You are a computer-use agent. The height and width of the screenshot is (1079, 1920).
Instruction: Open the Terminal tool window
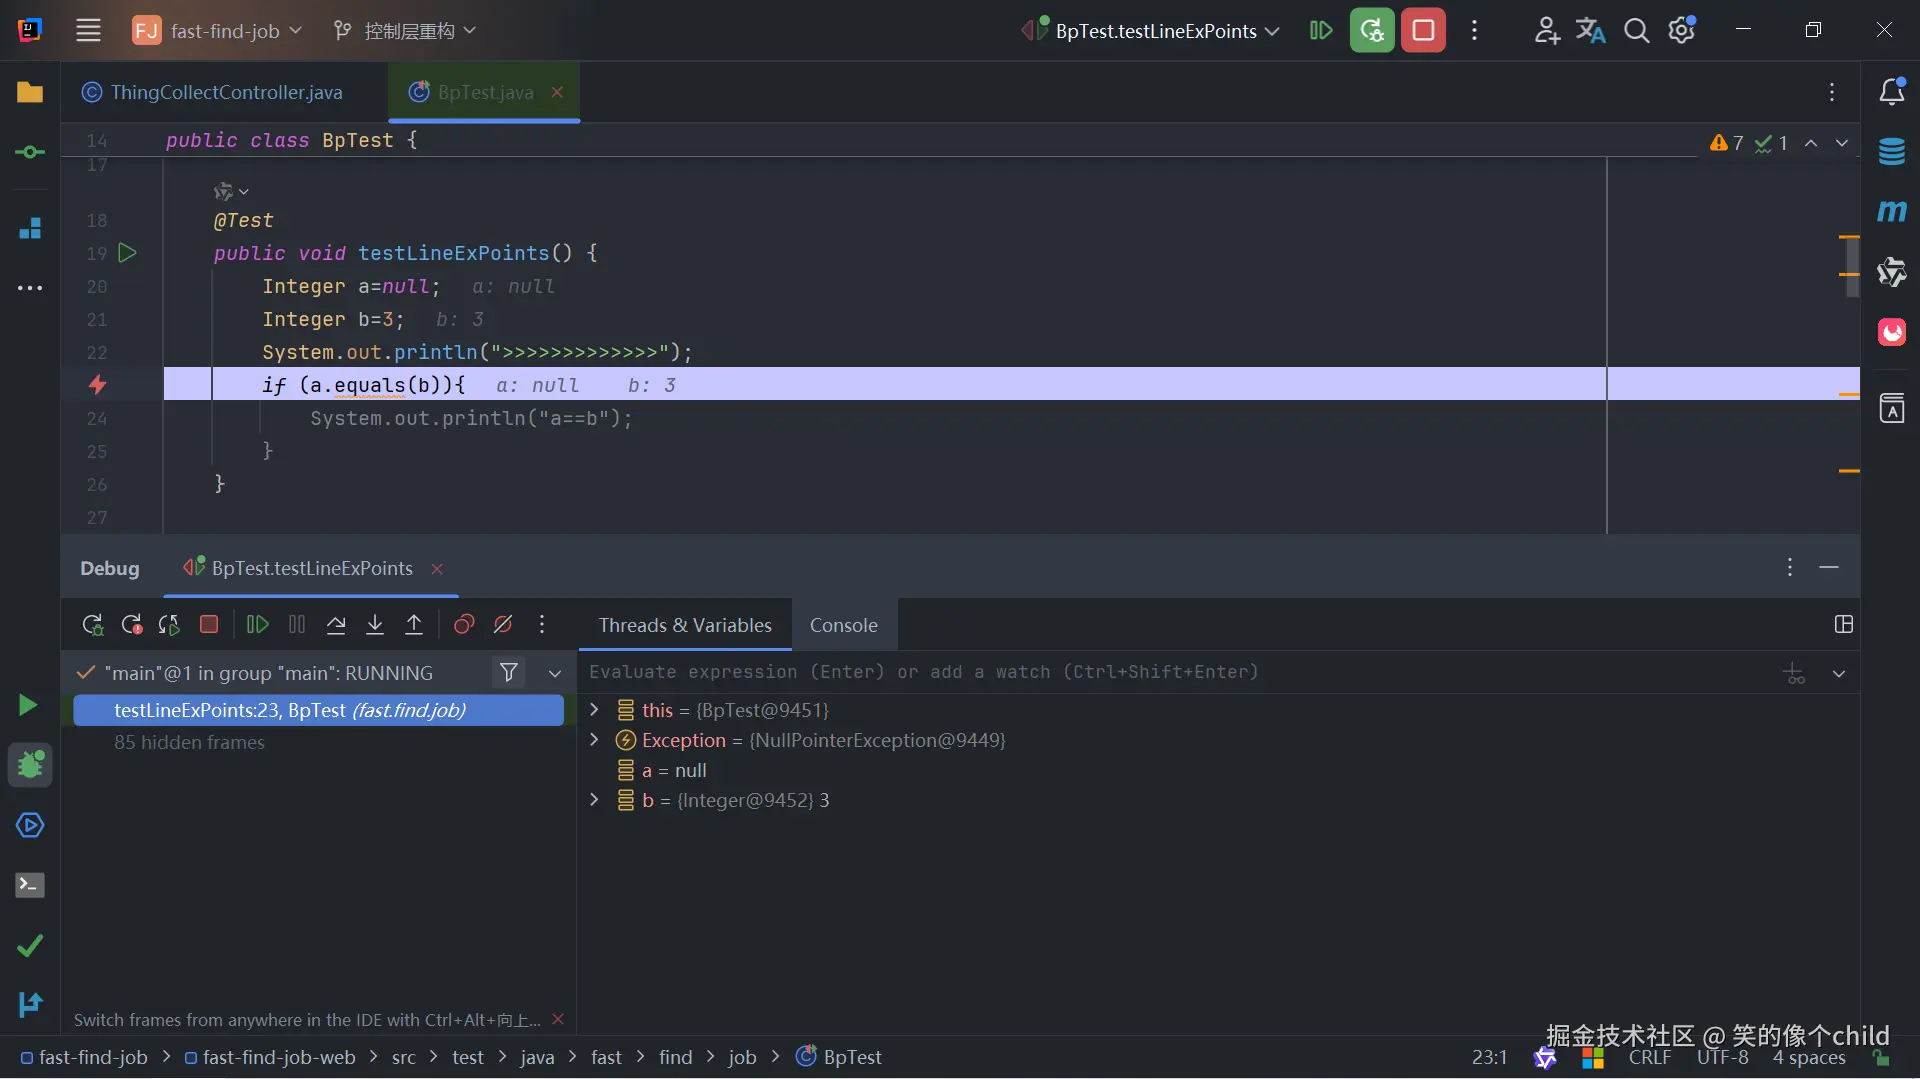point(30,885)
